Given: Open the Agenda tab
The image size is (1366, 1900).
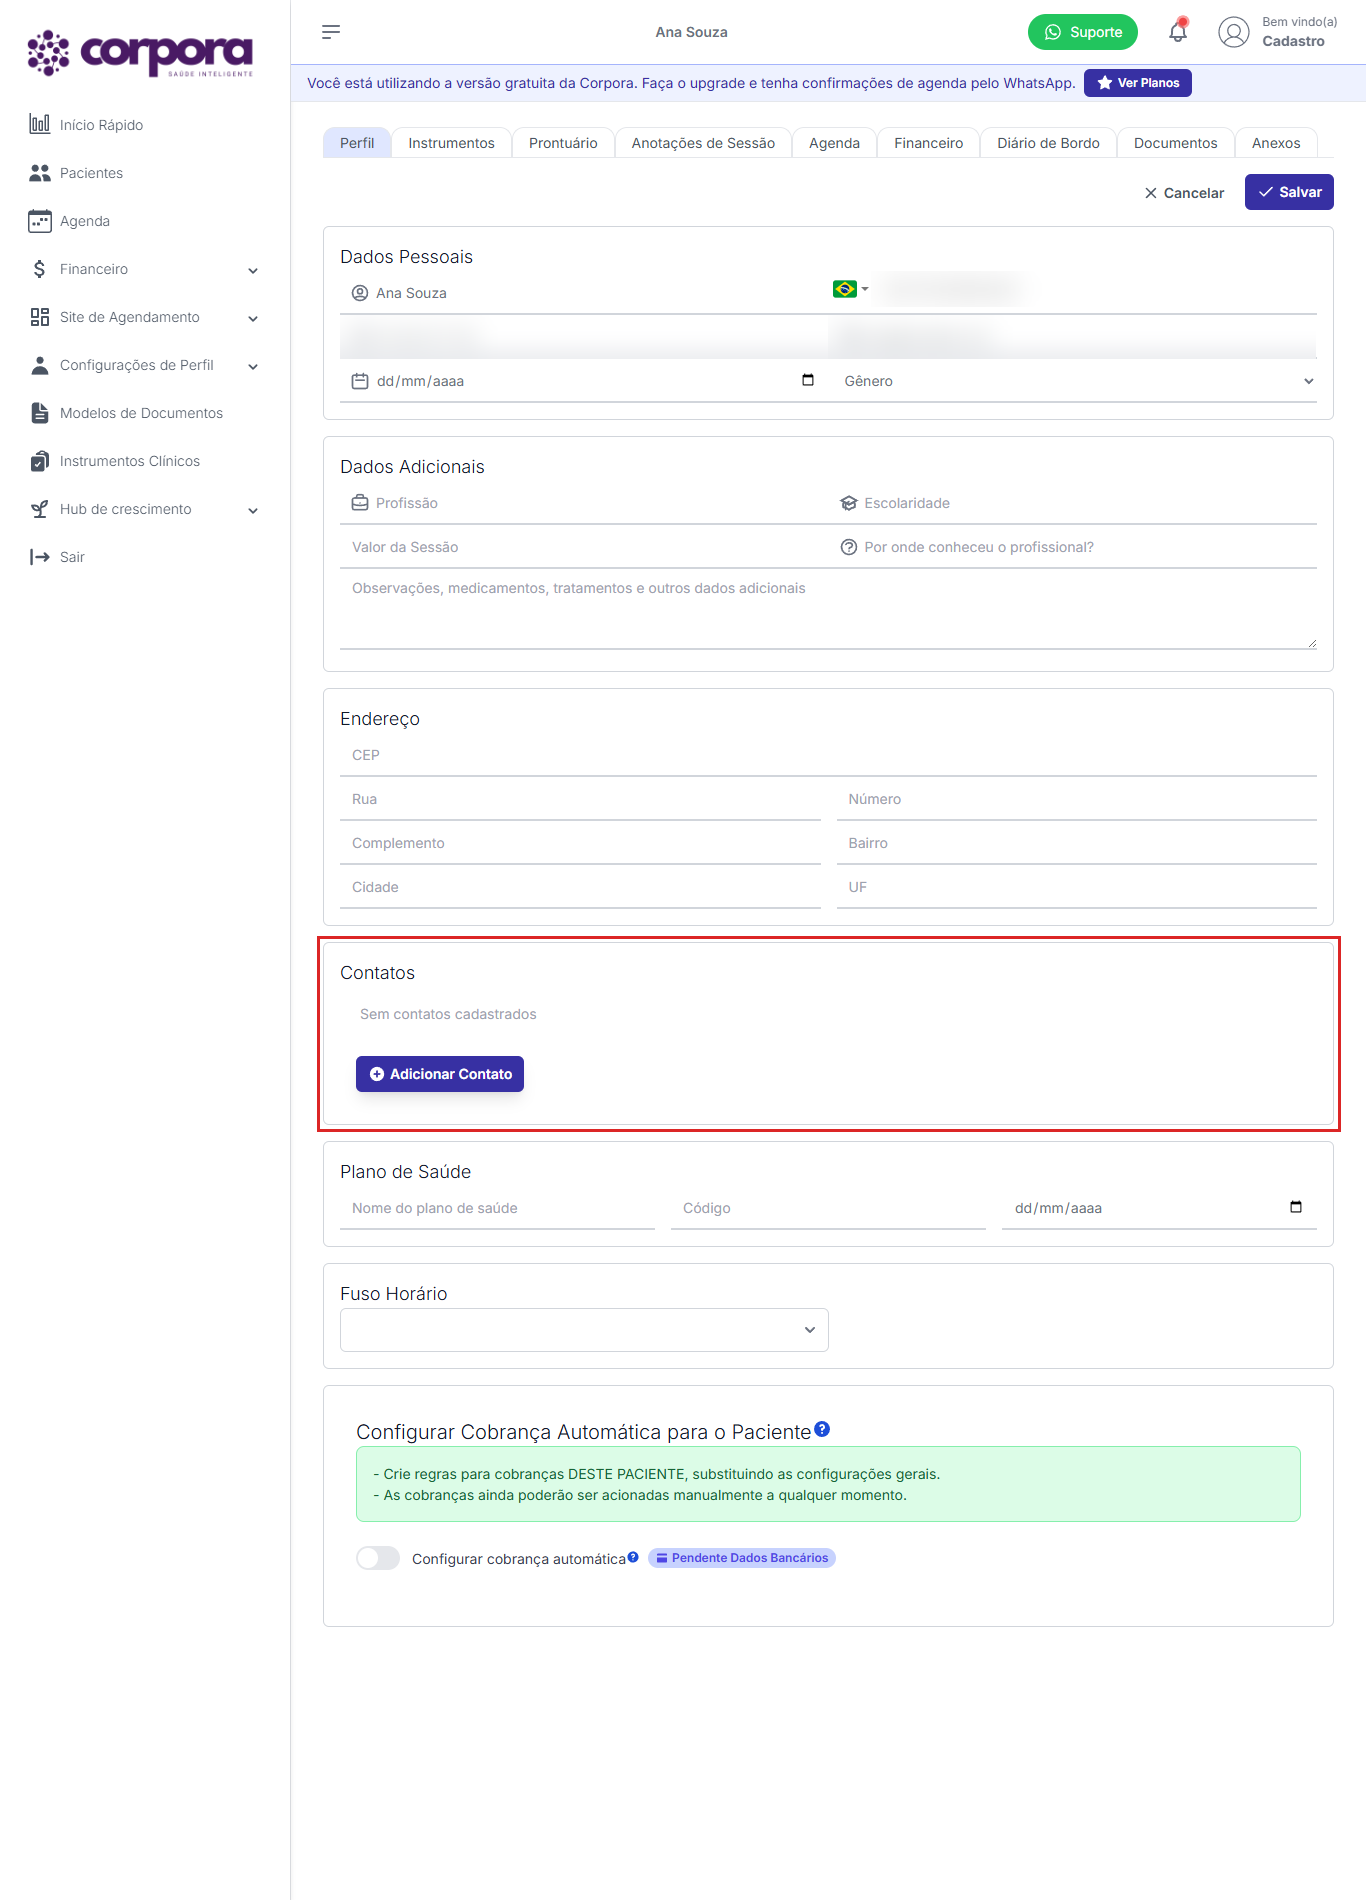Looking at the screenshot, I should (834, 143).
